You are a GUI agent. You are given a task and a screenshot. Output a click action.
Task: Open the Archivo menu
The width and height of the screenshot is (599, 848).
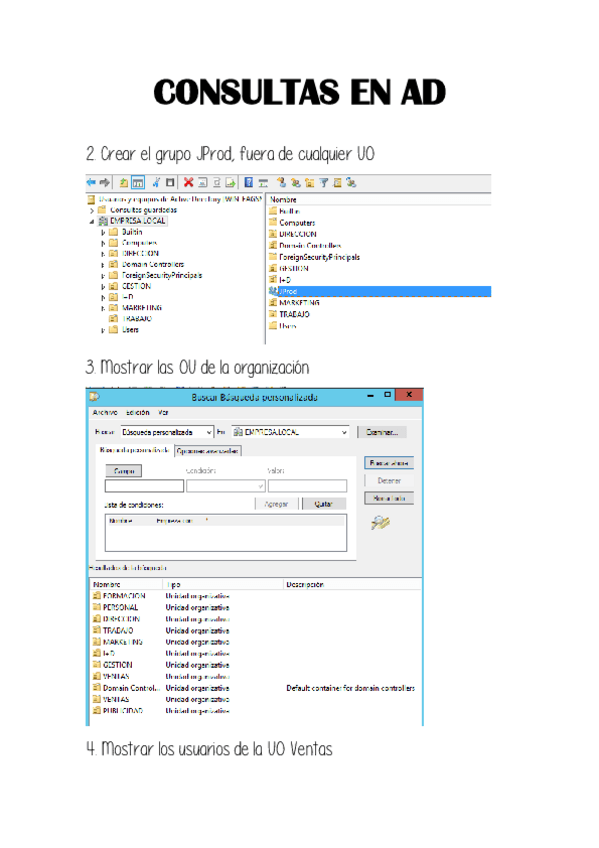[x=105, y=413]
